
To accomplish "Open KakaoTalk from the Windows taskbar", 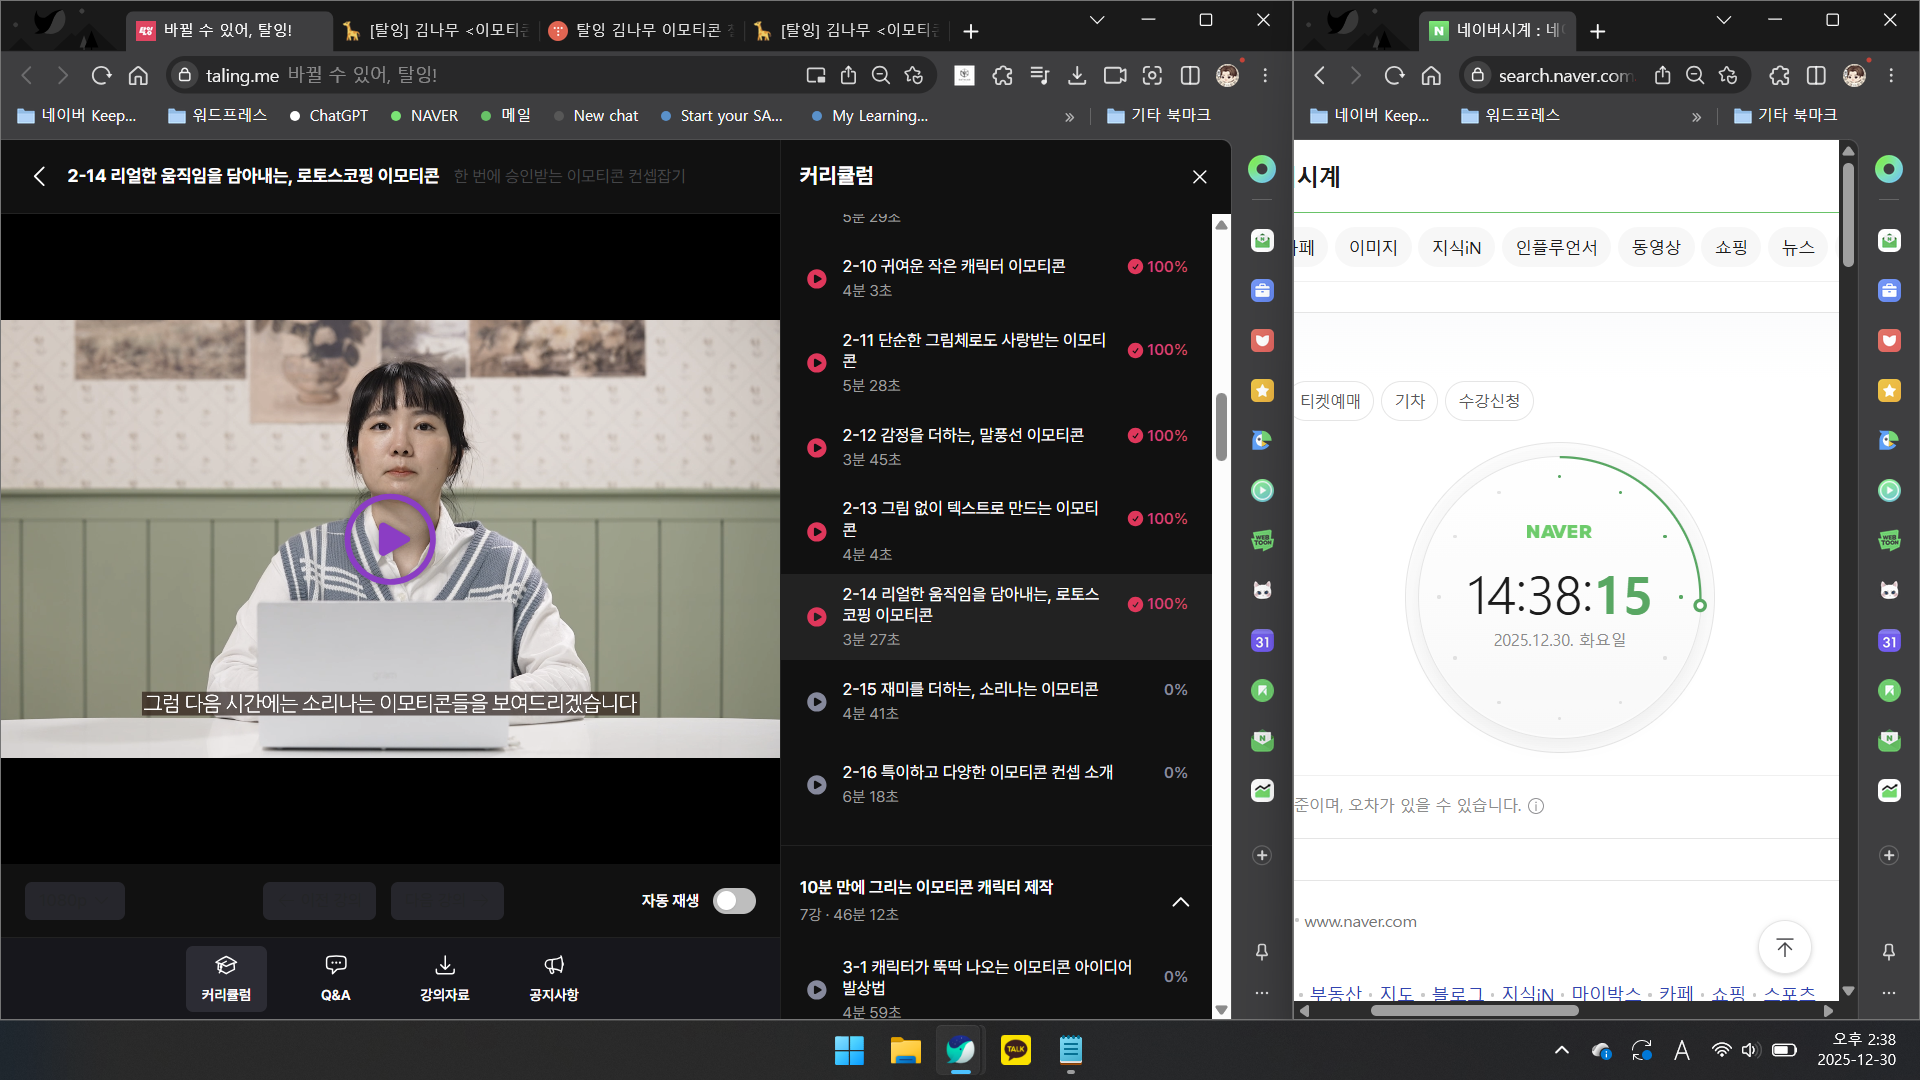I will point(1015,1050).
